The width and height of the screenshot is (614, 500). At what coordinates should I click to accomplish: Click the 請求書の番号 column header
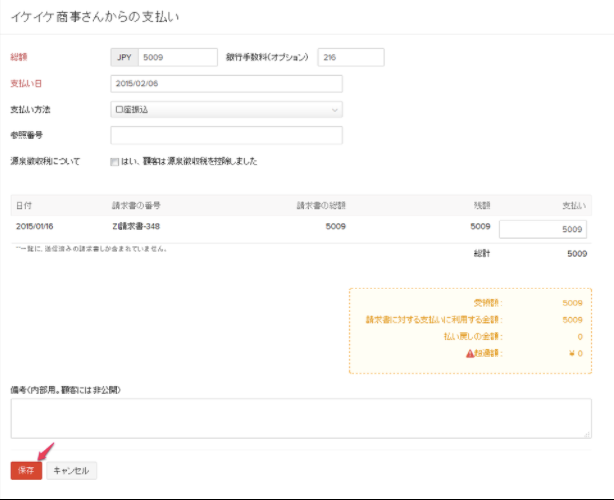pos(137,205)
